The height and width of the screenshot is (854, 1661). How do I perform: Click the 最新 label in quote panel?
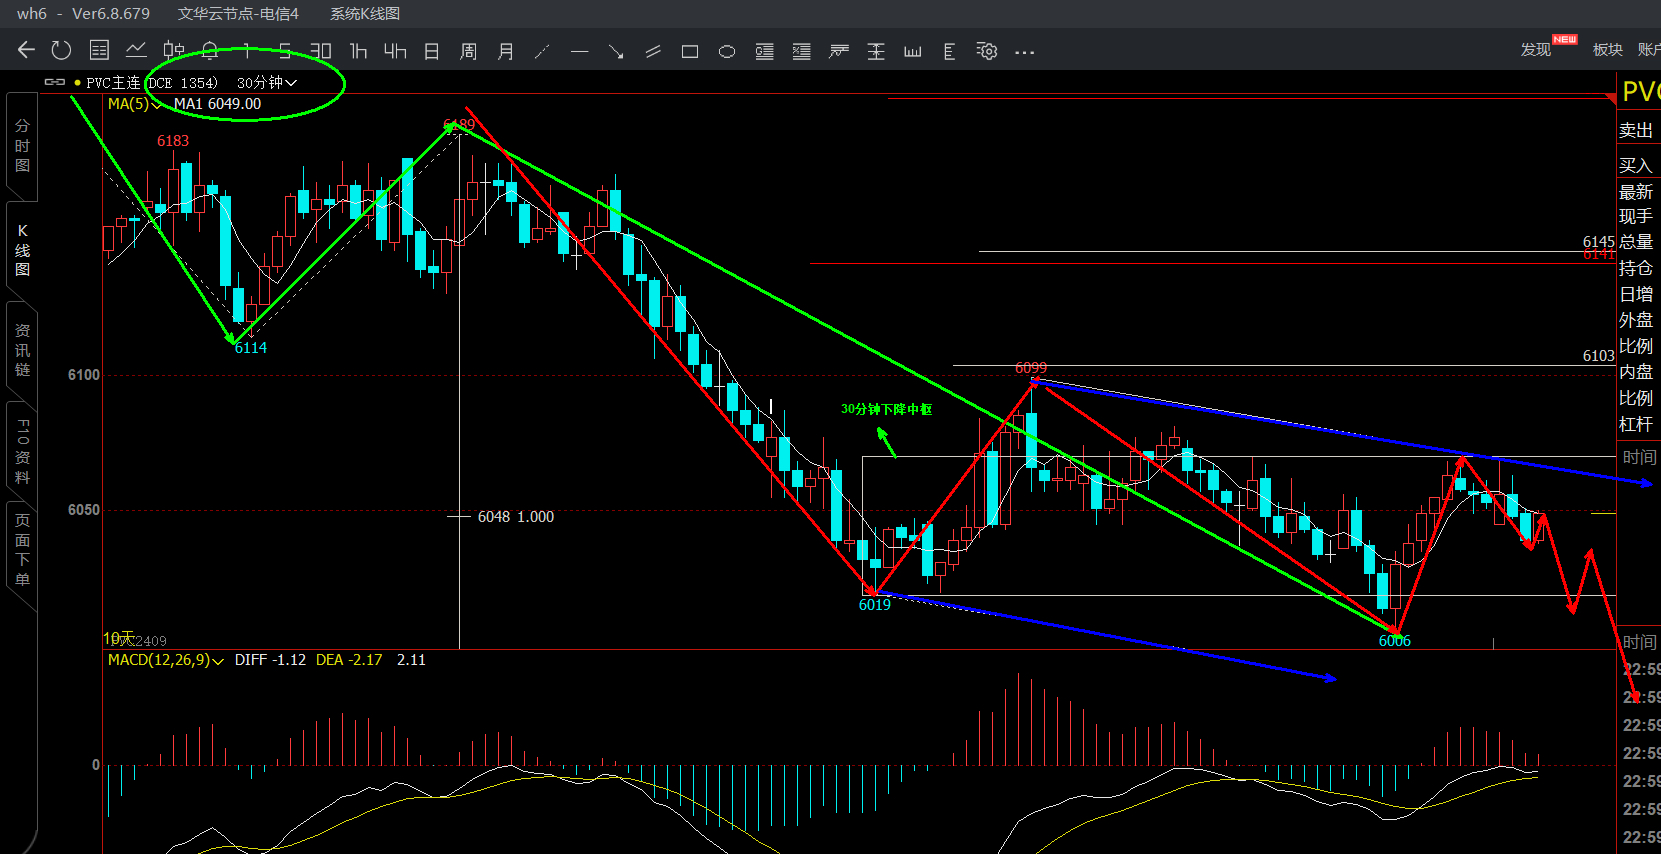pos(1636,191)
